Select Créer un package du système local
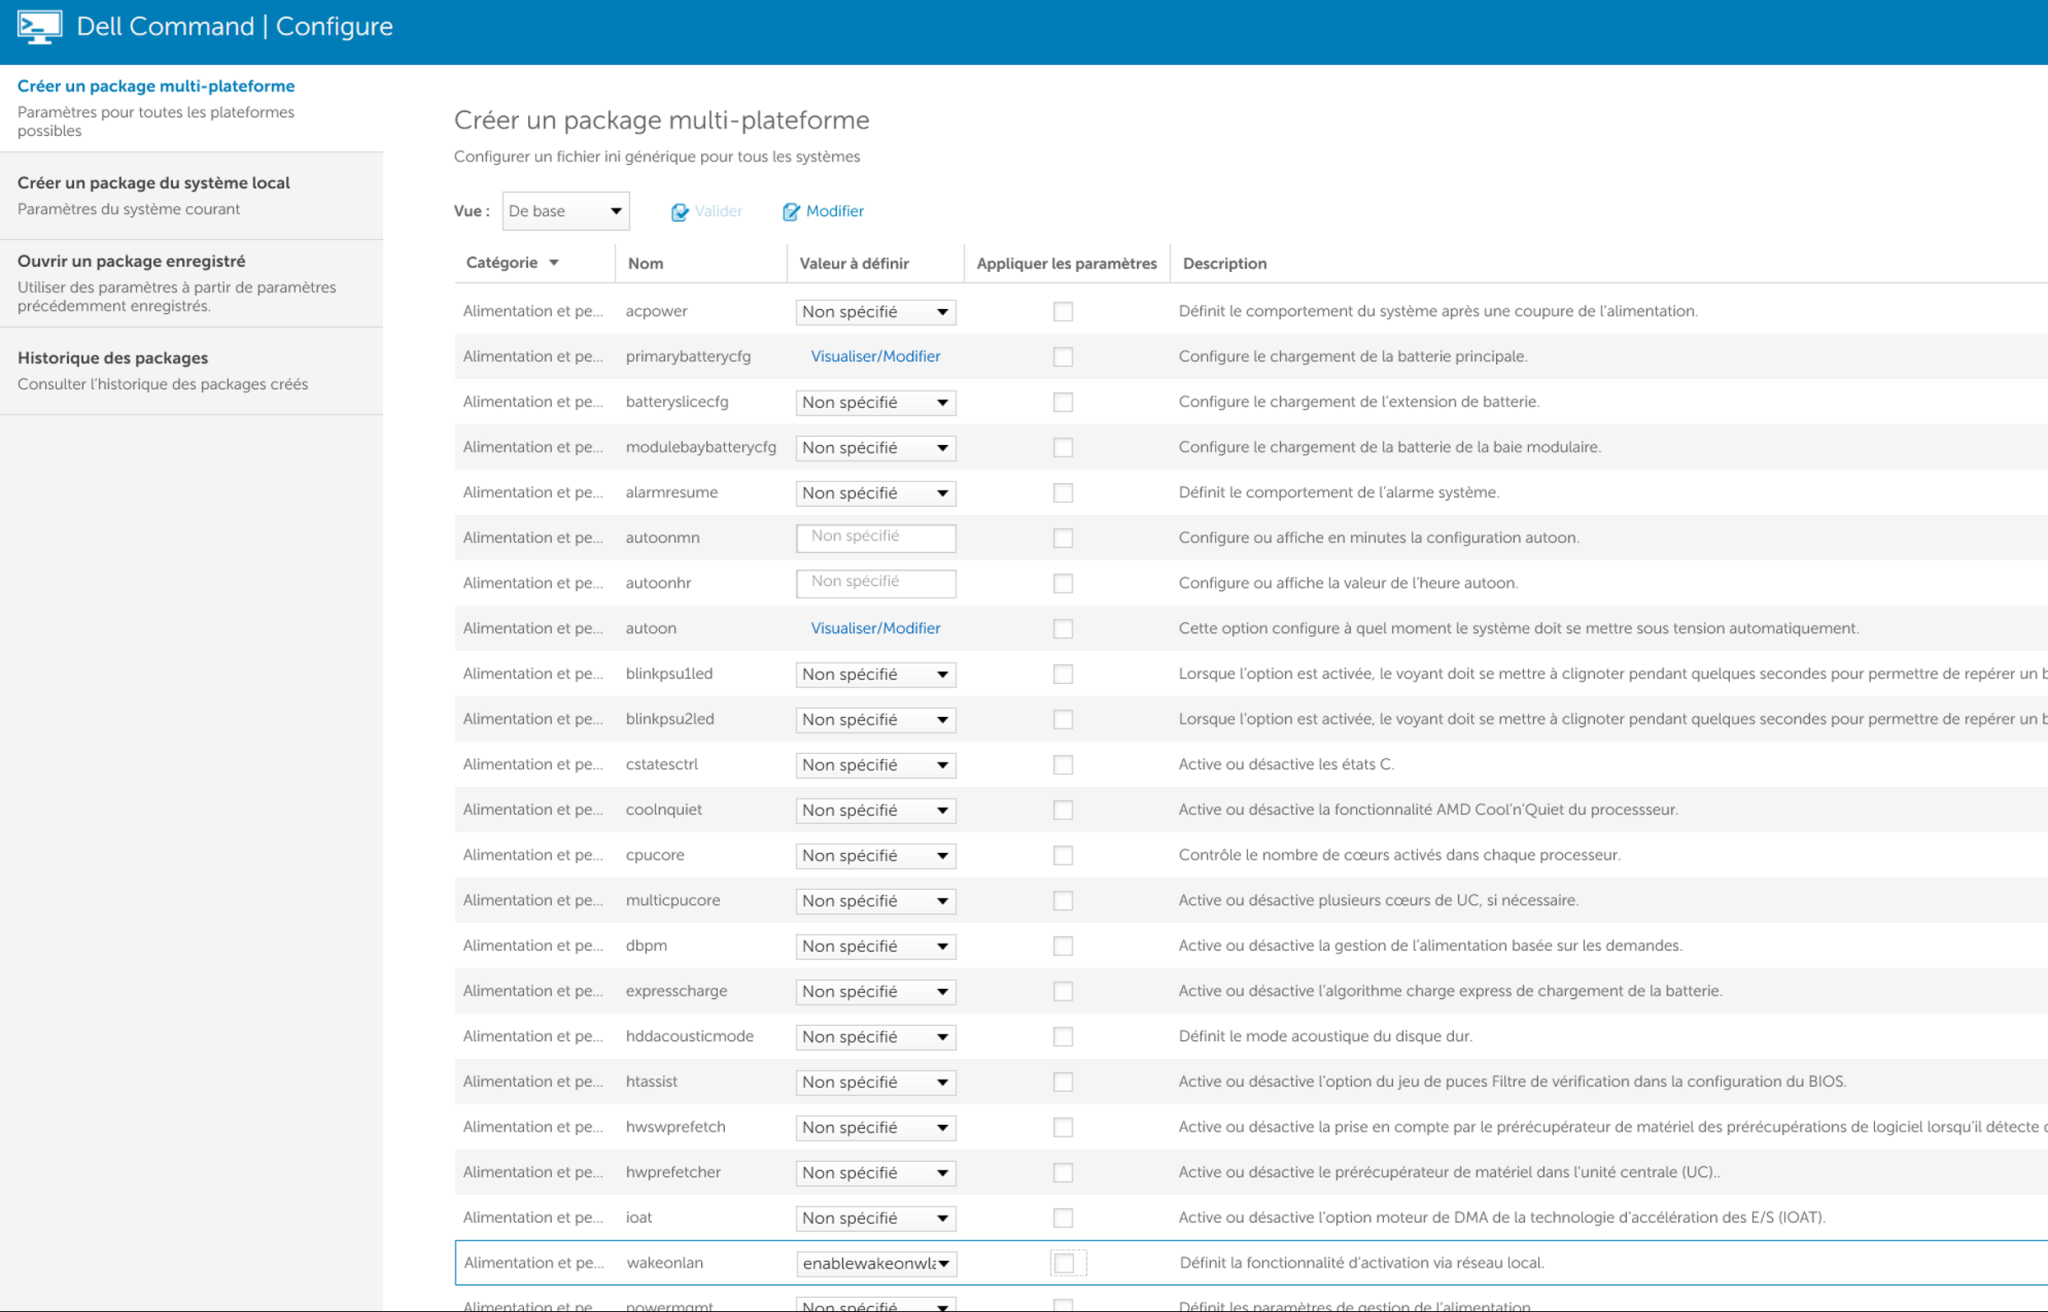 (x=153, y=183)
